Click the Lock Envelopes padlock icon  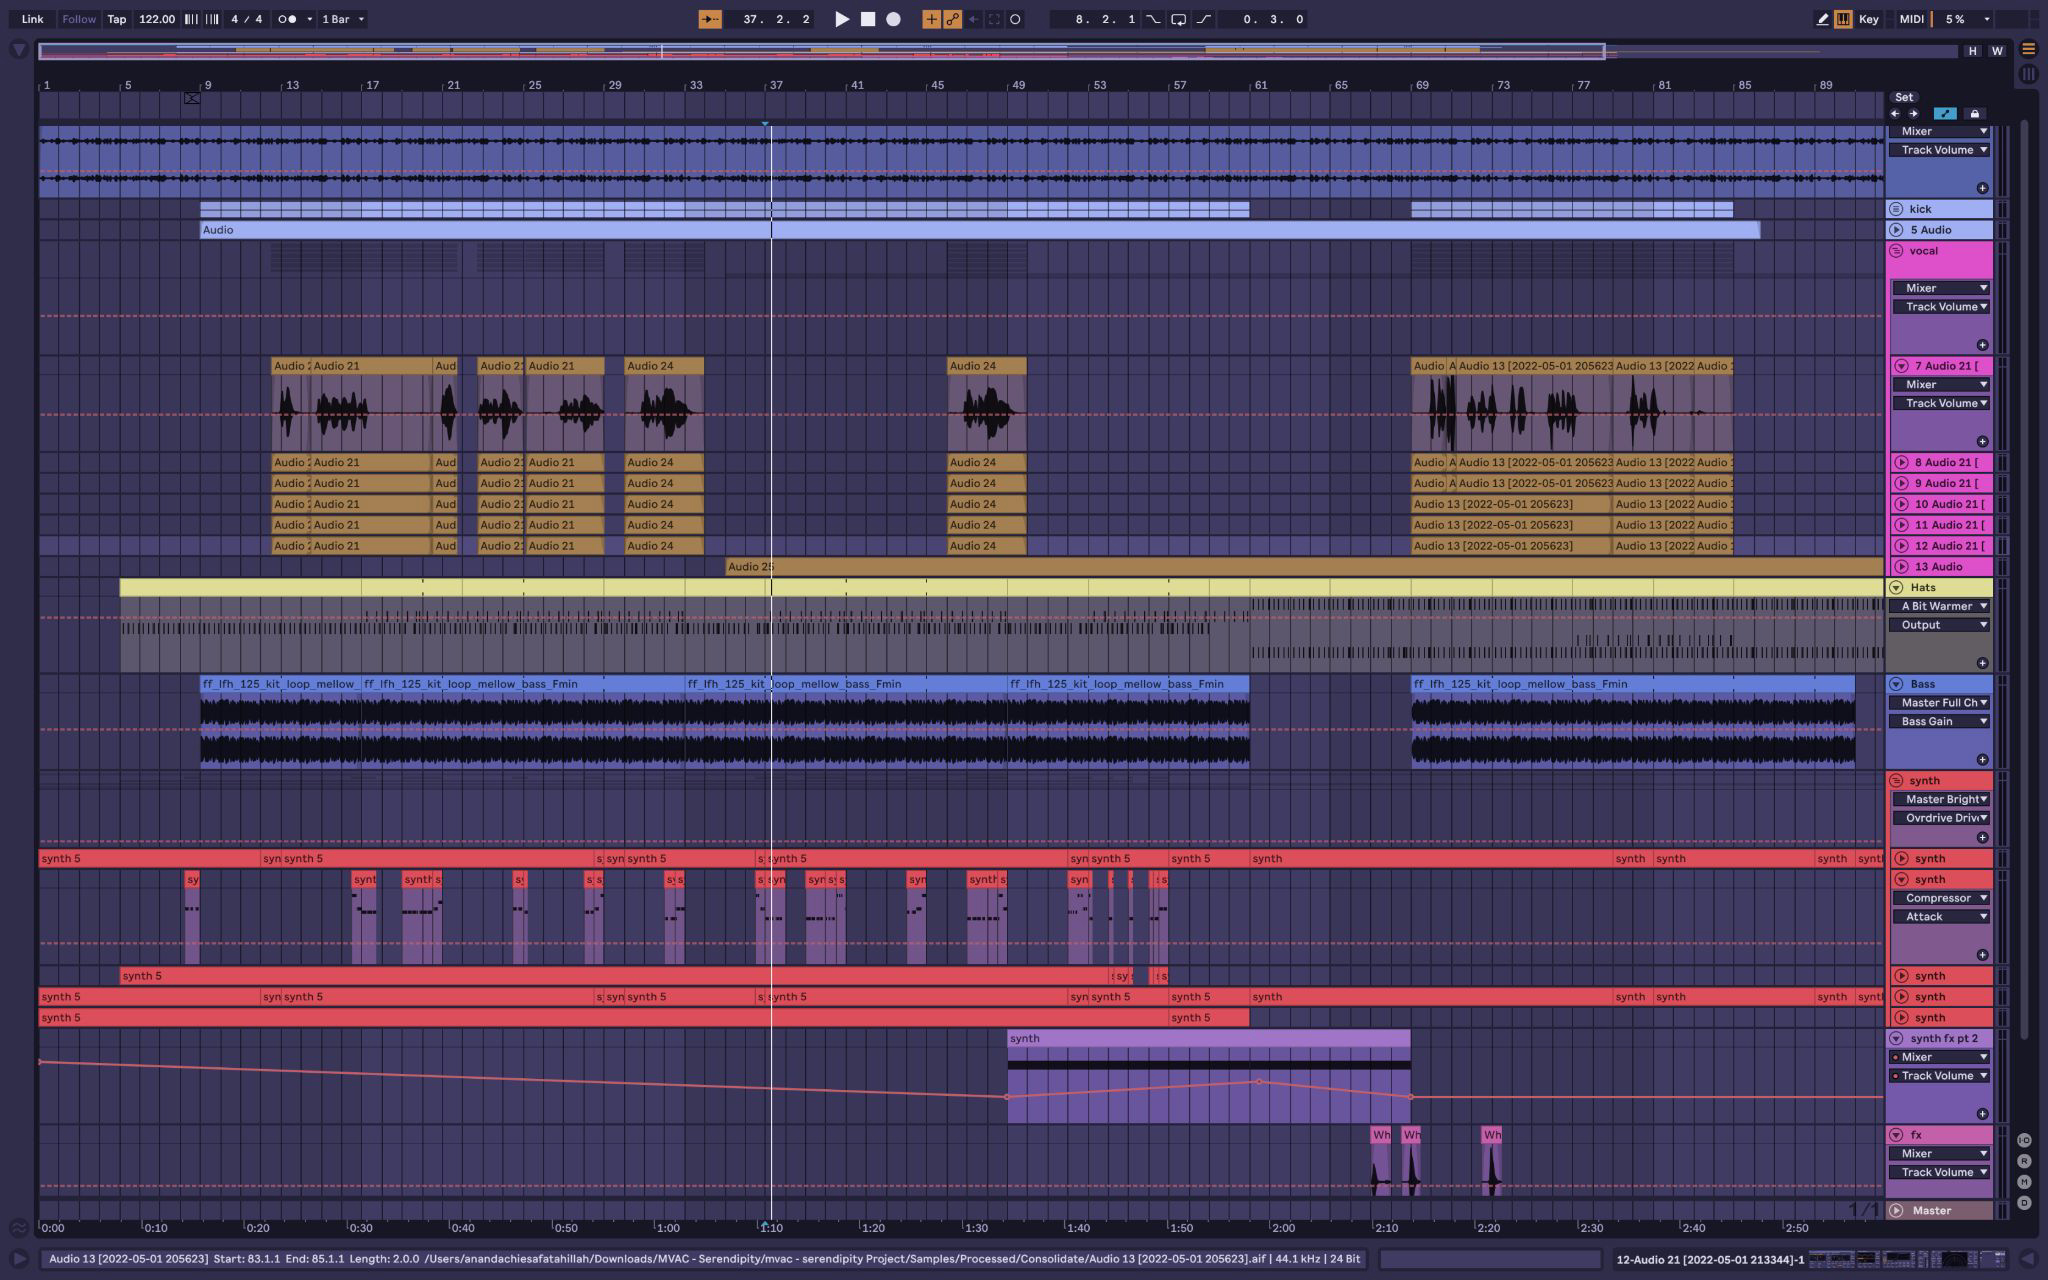pos(1974,114)
